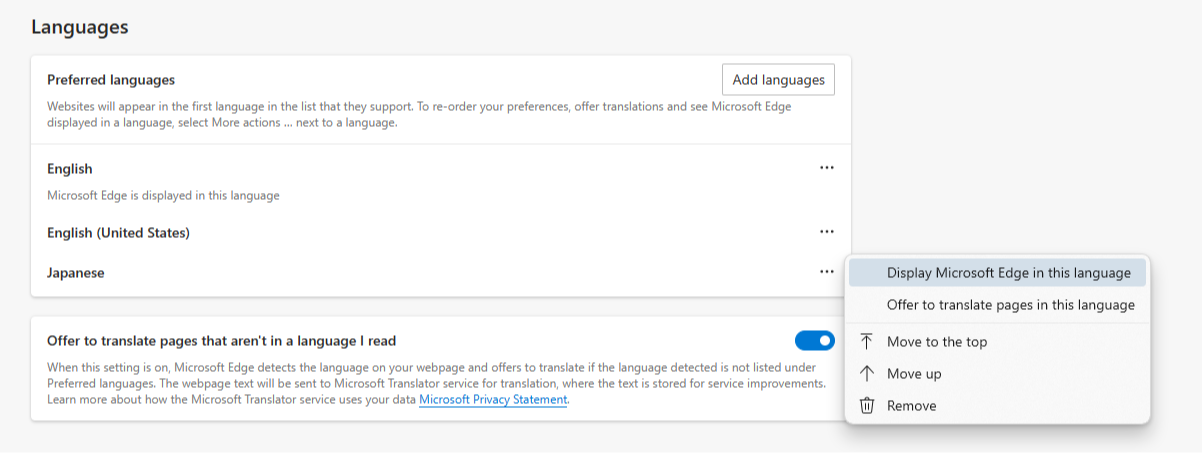Image resolution: width=1202 pixels, height=453 pixels.
Task: Click the English (United States) language entry
Action: coord(118,232)
